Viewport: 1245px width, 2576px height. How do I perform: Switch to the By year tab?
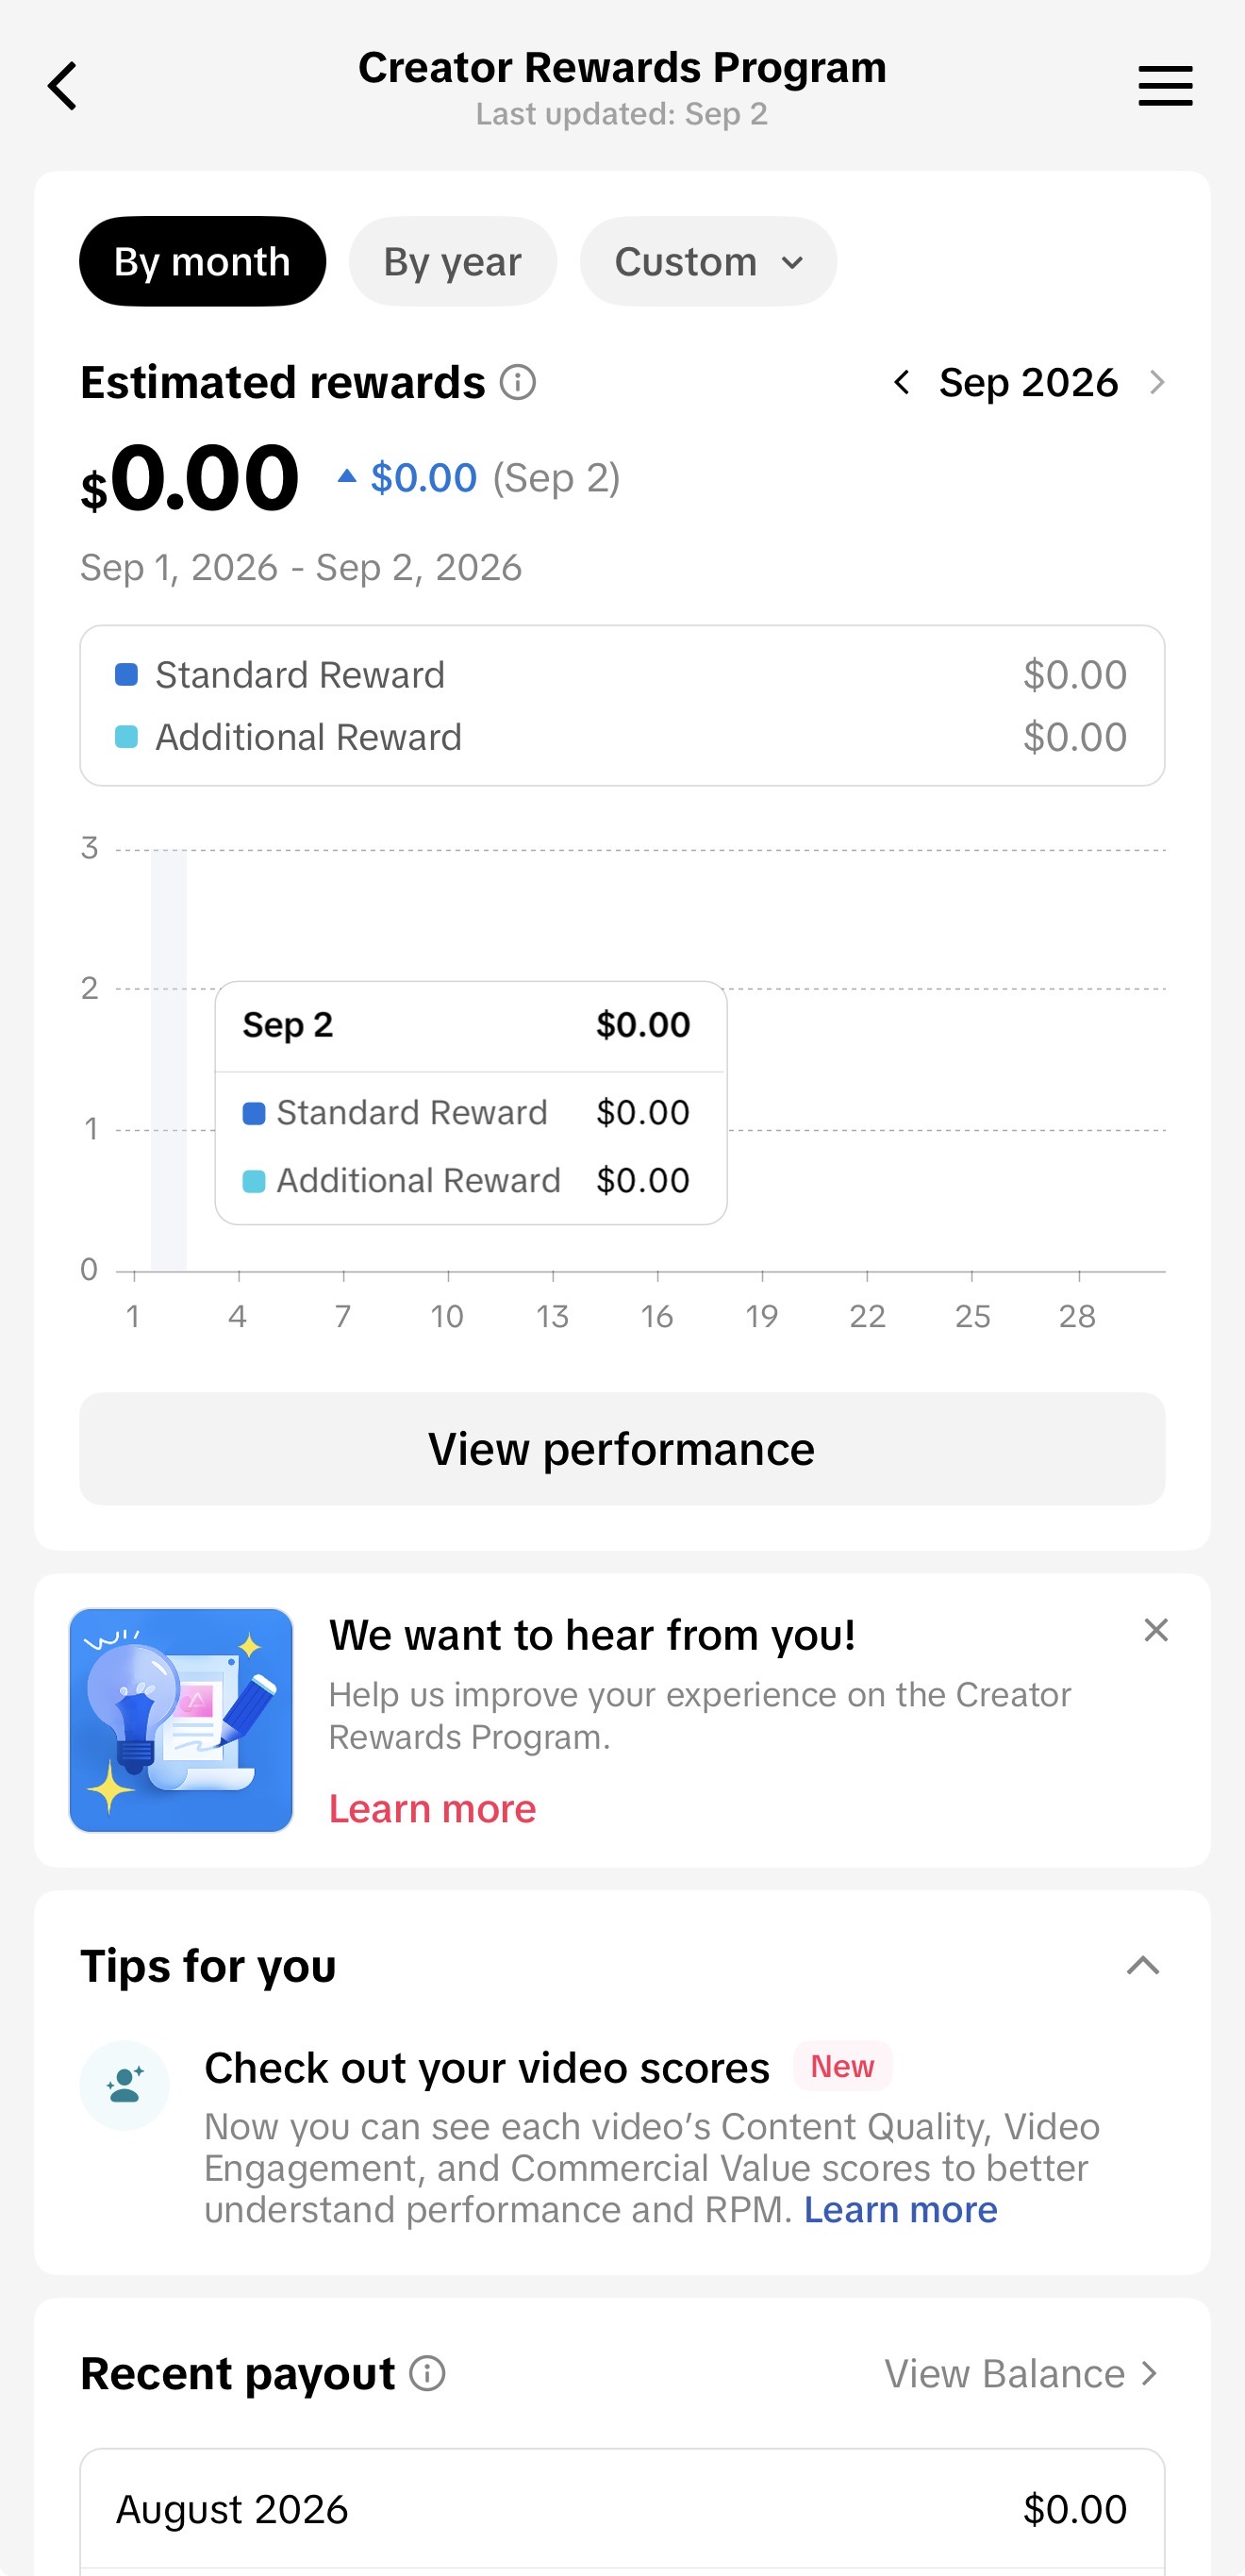click(x=452, y=261)
